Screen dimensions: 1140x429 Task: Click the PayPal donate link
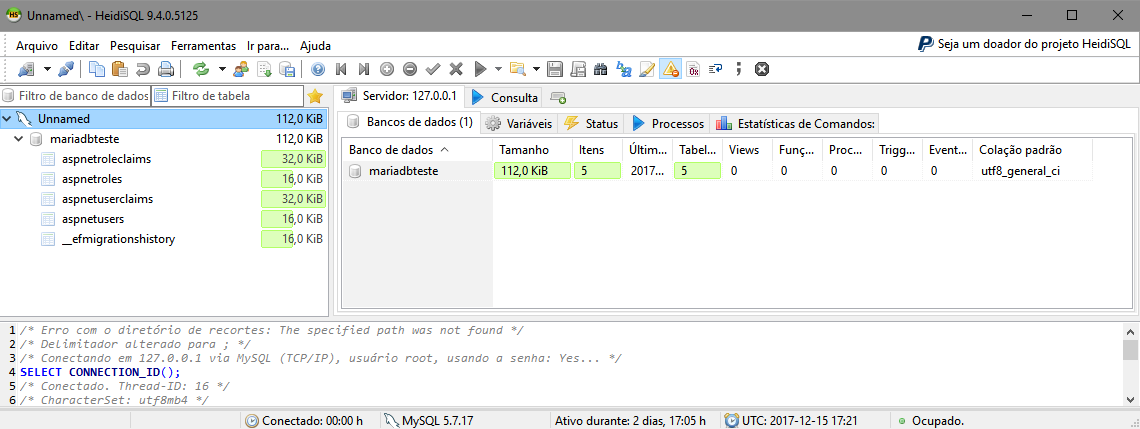1024,44
